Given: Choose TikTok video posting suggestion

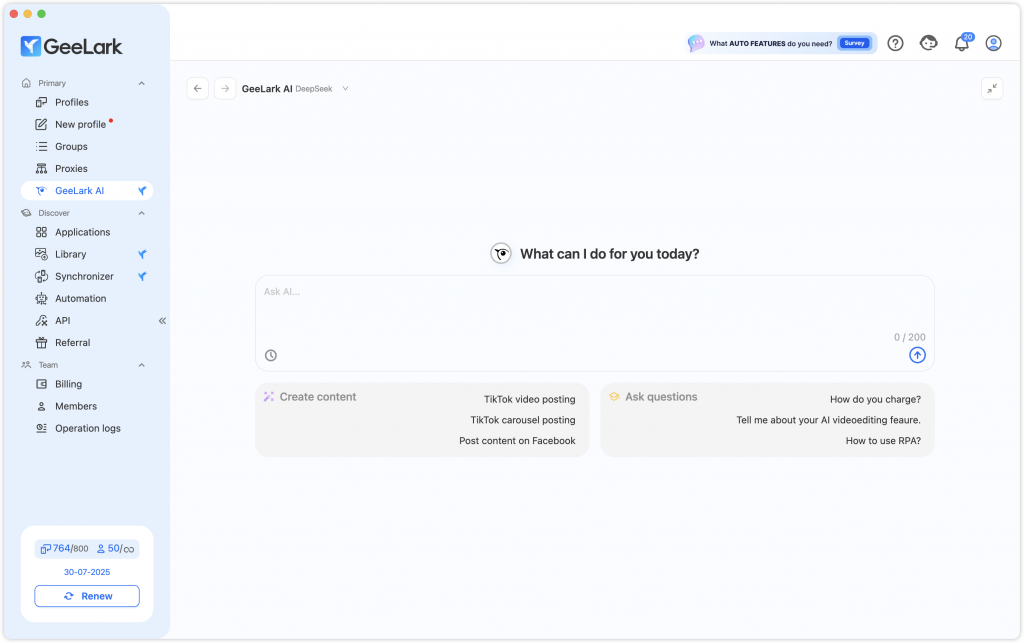Looking at the screenshot, I should click(530, 399).
